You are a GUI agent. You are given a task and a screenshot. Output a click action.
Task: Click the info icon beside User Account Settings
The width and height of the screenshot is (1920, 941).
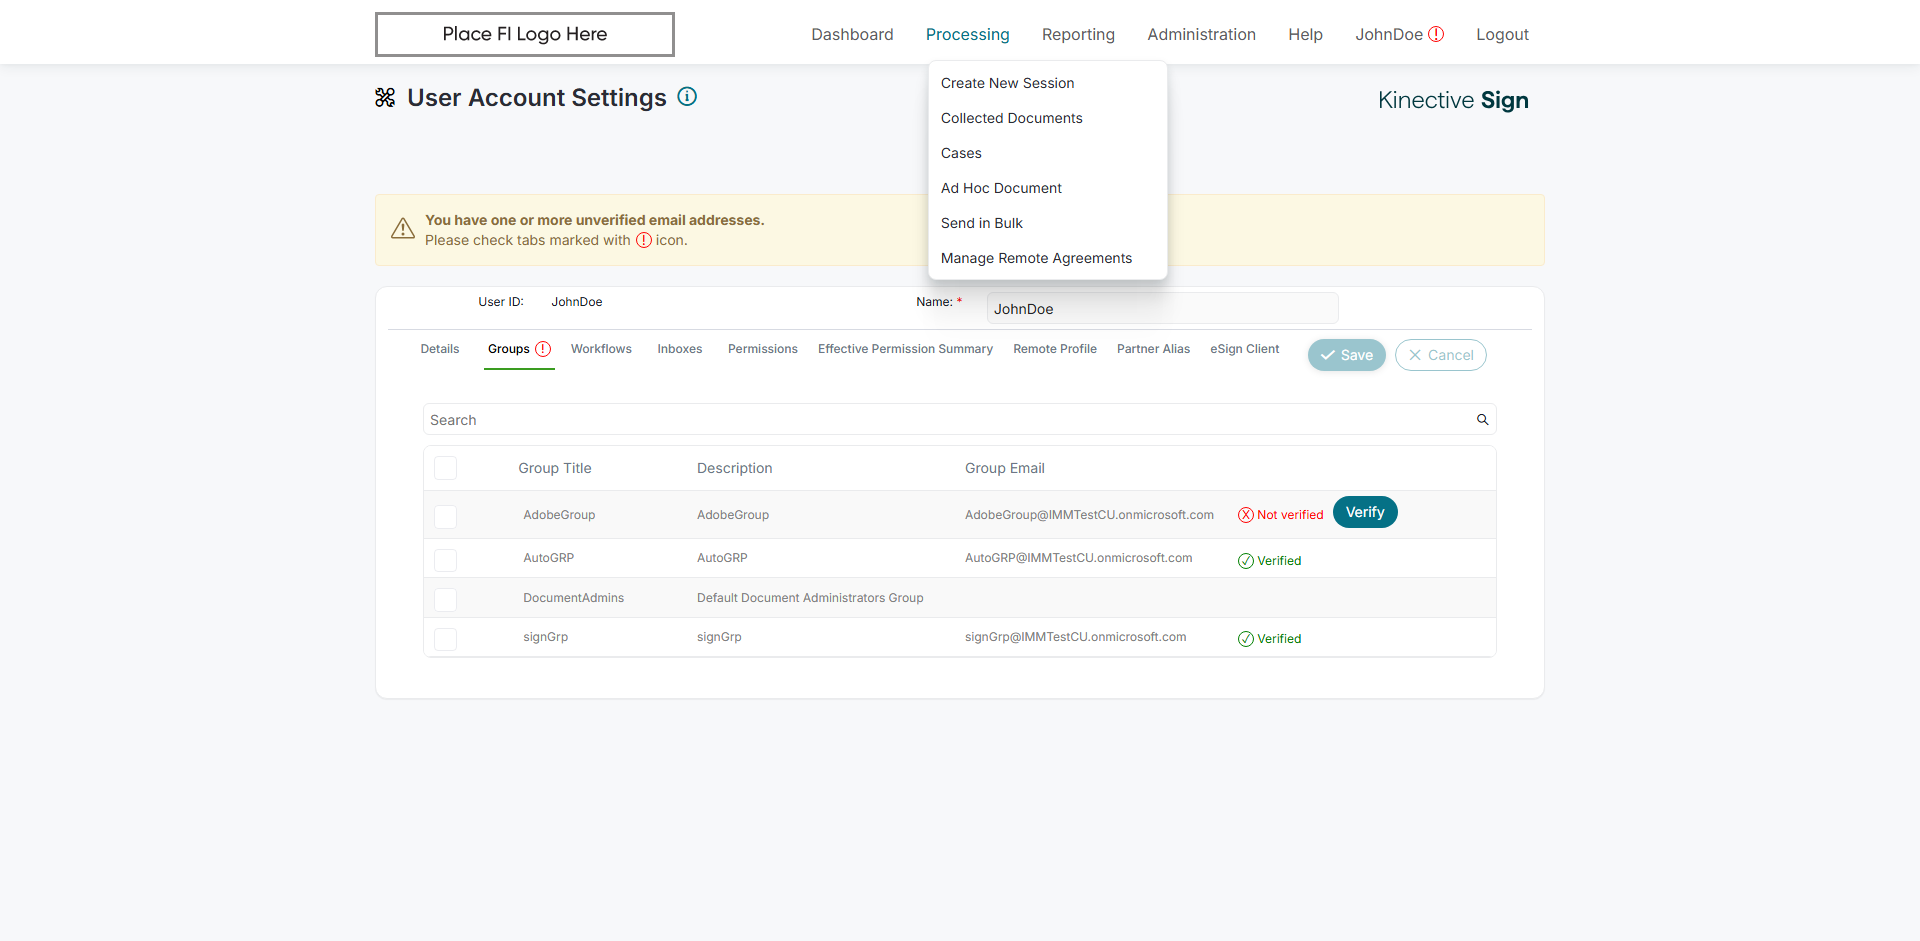pyautogui.click(x=687, y=97)
